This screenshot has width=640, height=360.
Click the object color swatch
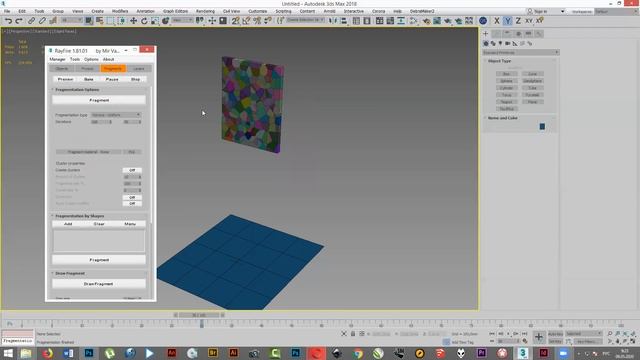(x=542, y=127)
